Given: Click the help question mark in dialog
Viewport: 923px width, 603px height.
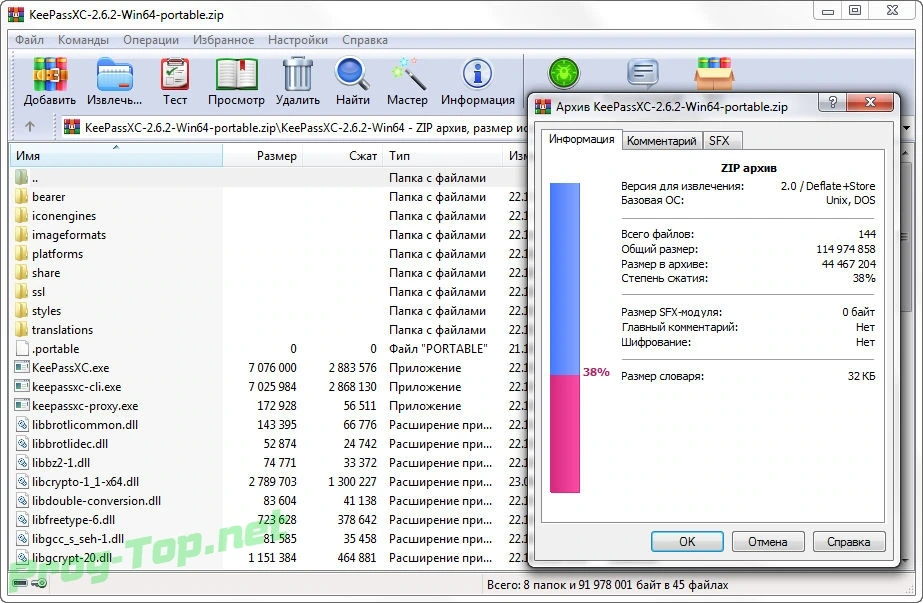Looking at the screenshot, I should pos(832,102).
